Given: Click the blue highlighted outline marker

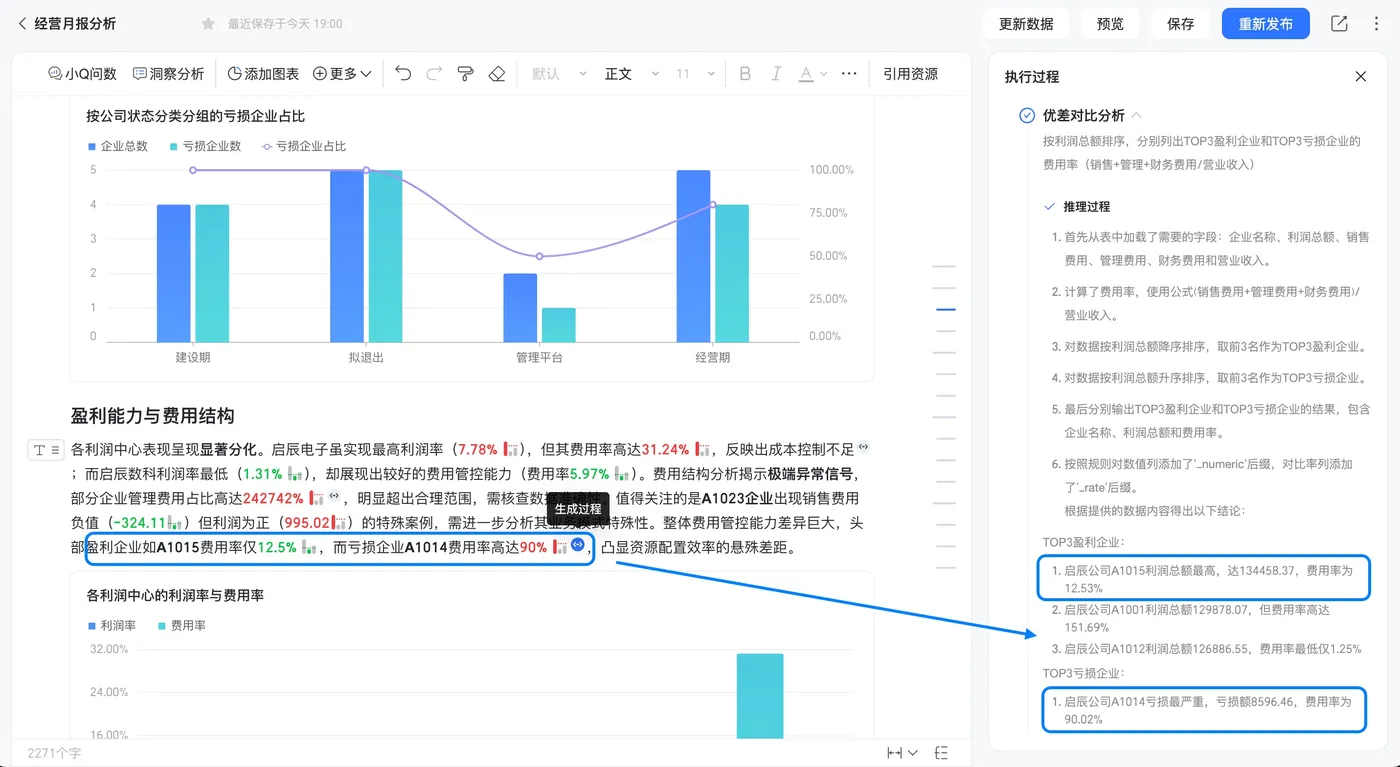Looking at the screenshot, I should tap(945, 310).
